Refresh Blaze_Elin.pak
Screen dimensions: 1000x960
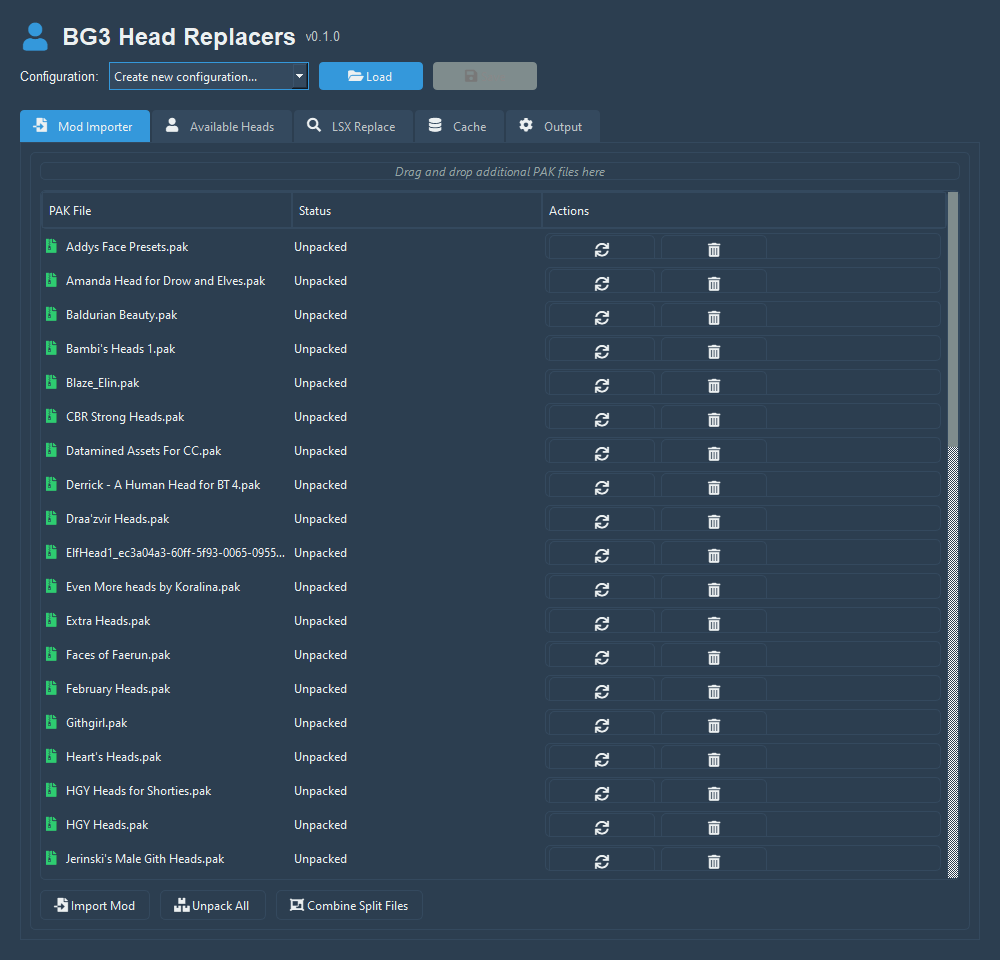(601, 384)
